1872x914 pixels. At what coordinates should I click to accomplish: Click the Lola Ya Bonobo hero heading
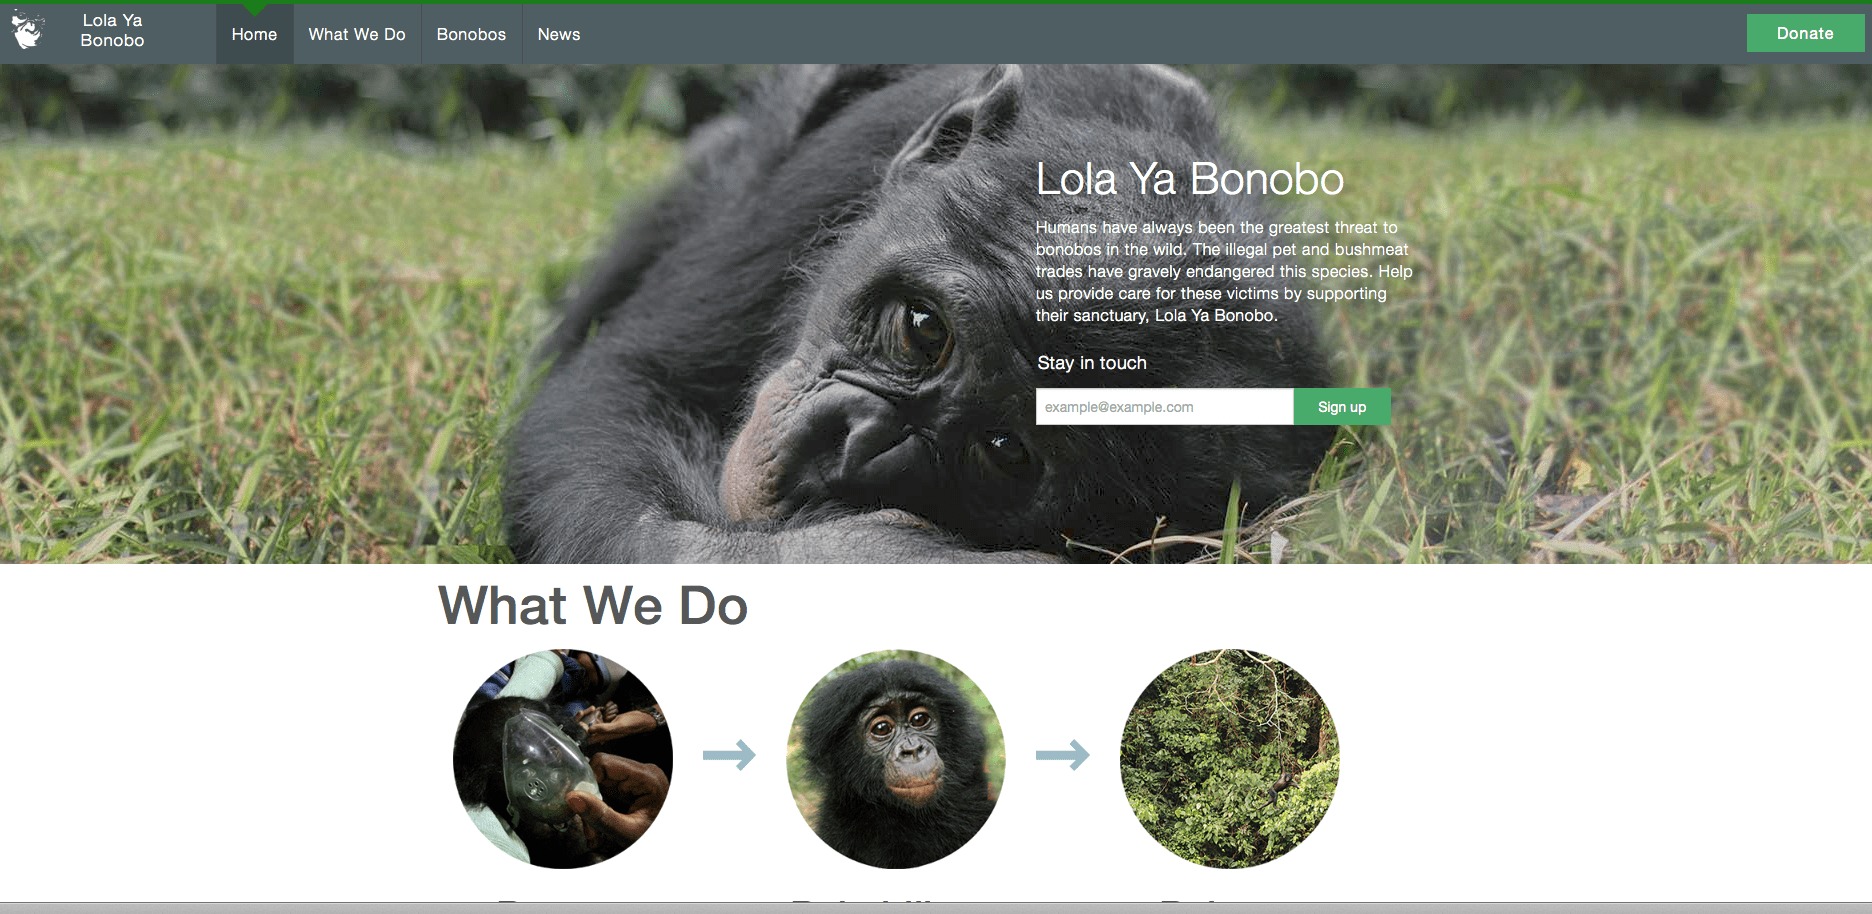click(1190, 180)
